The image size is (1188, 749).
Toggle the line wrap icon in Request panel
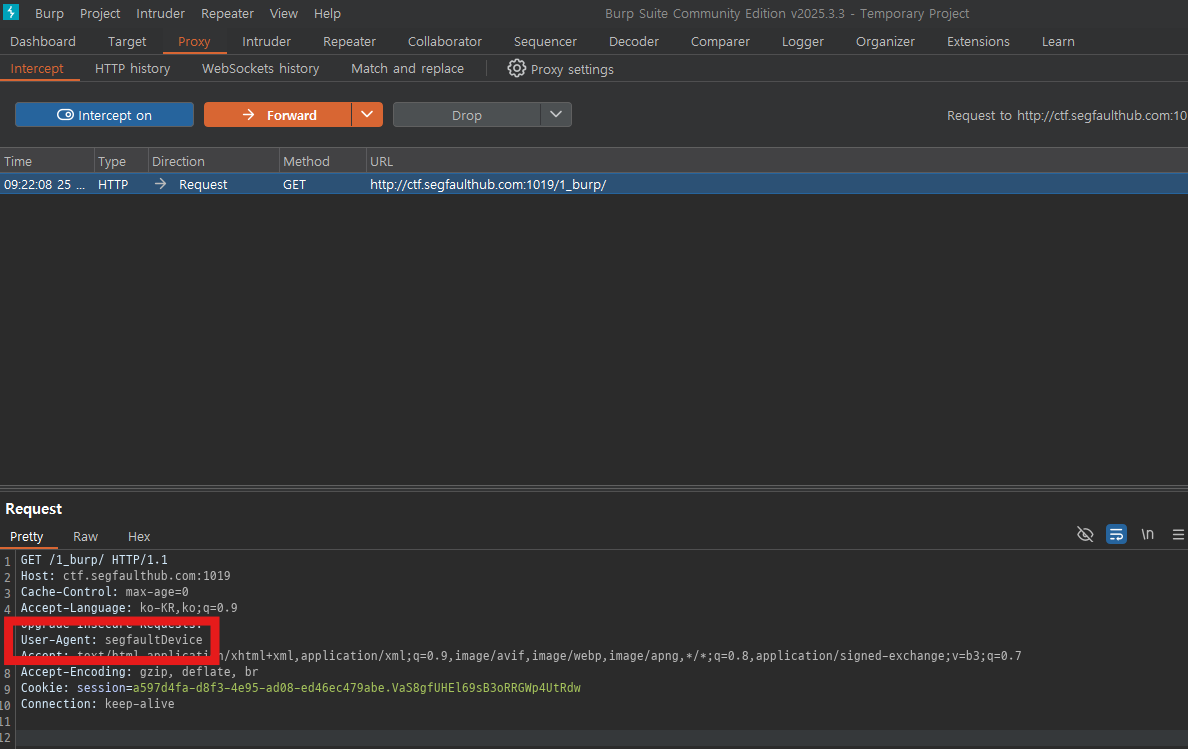1116,535
